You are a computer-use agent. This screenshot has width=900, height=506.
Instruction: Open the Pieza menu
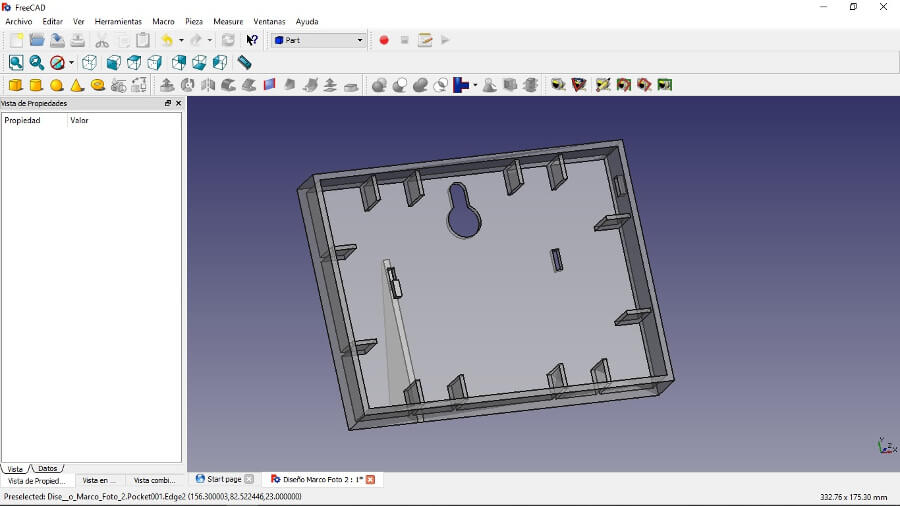194,21
